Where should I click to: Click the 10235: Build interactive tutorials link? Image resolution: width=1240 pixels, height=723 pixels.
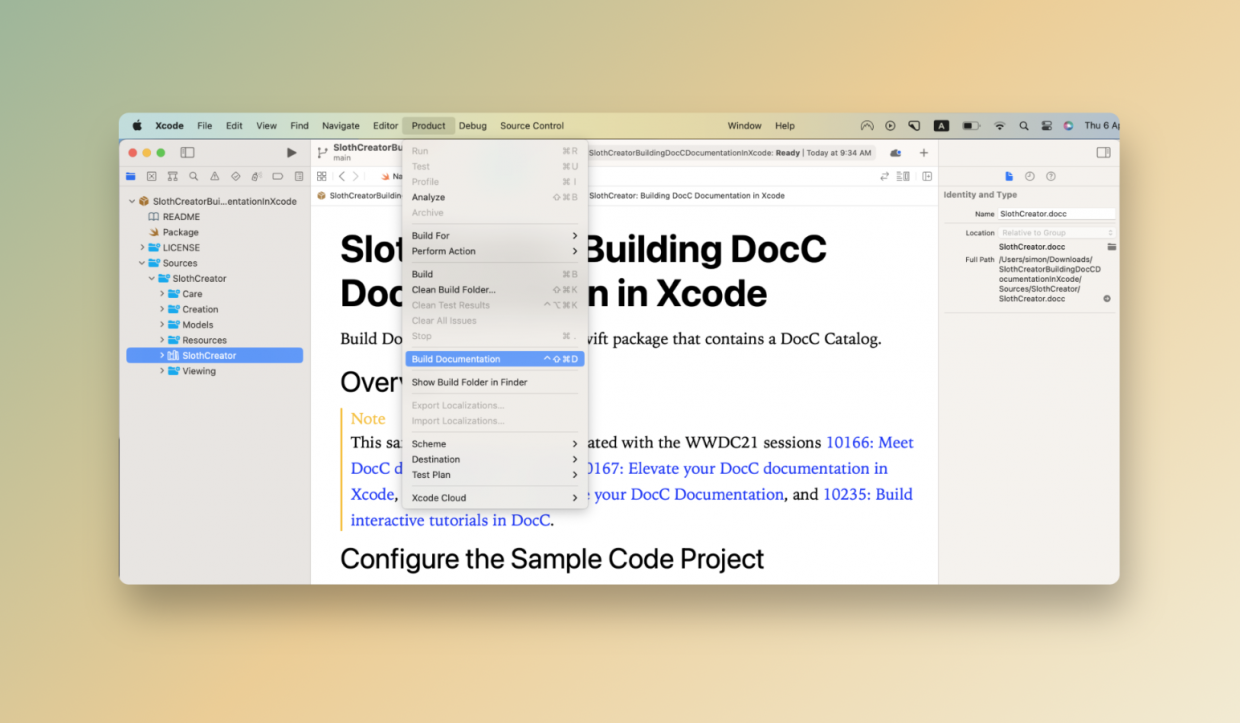868,494
